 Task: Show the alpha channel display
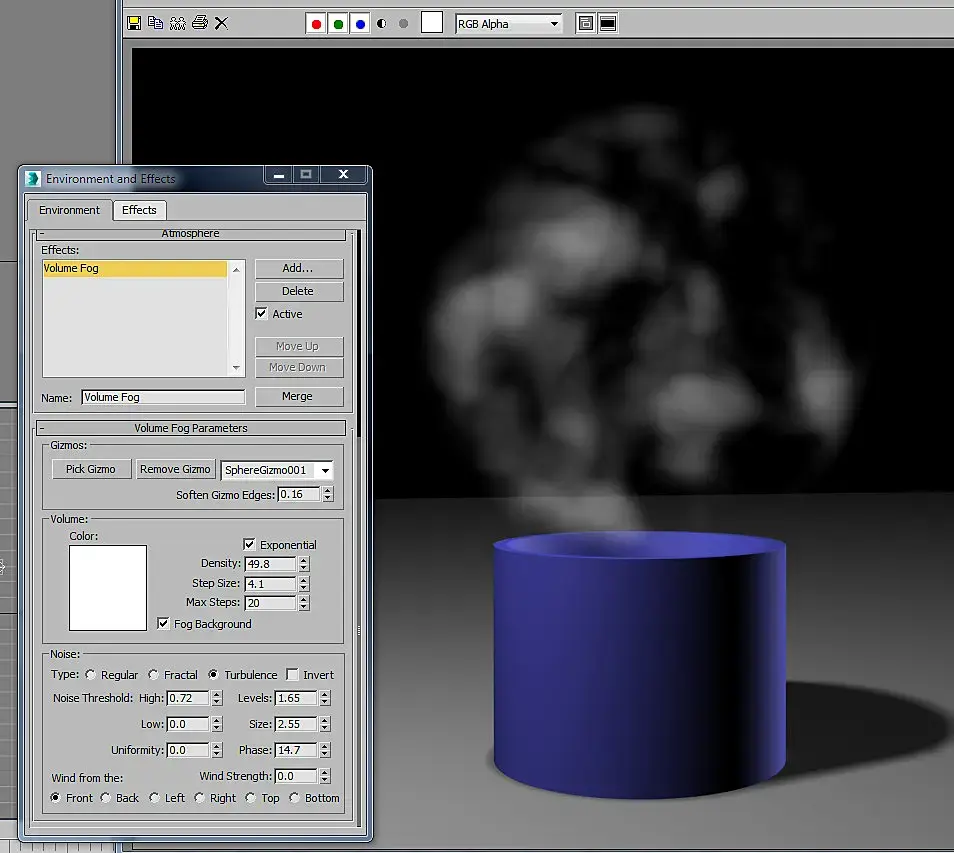point(382,24)
